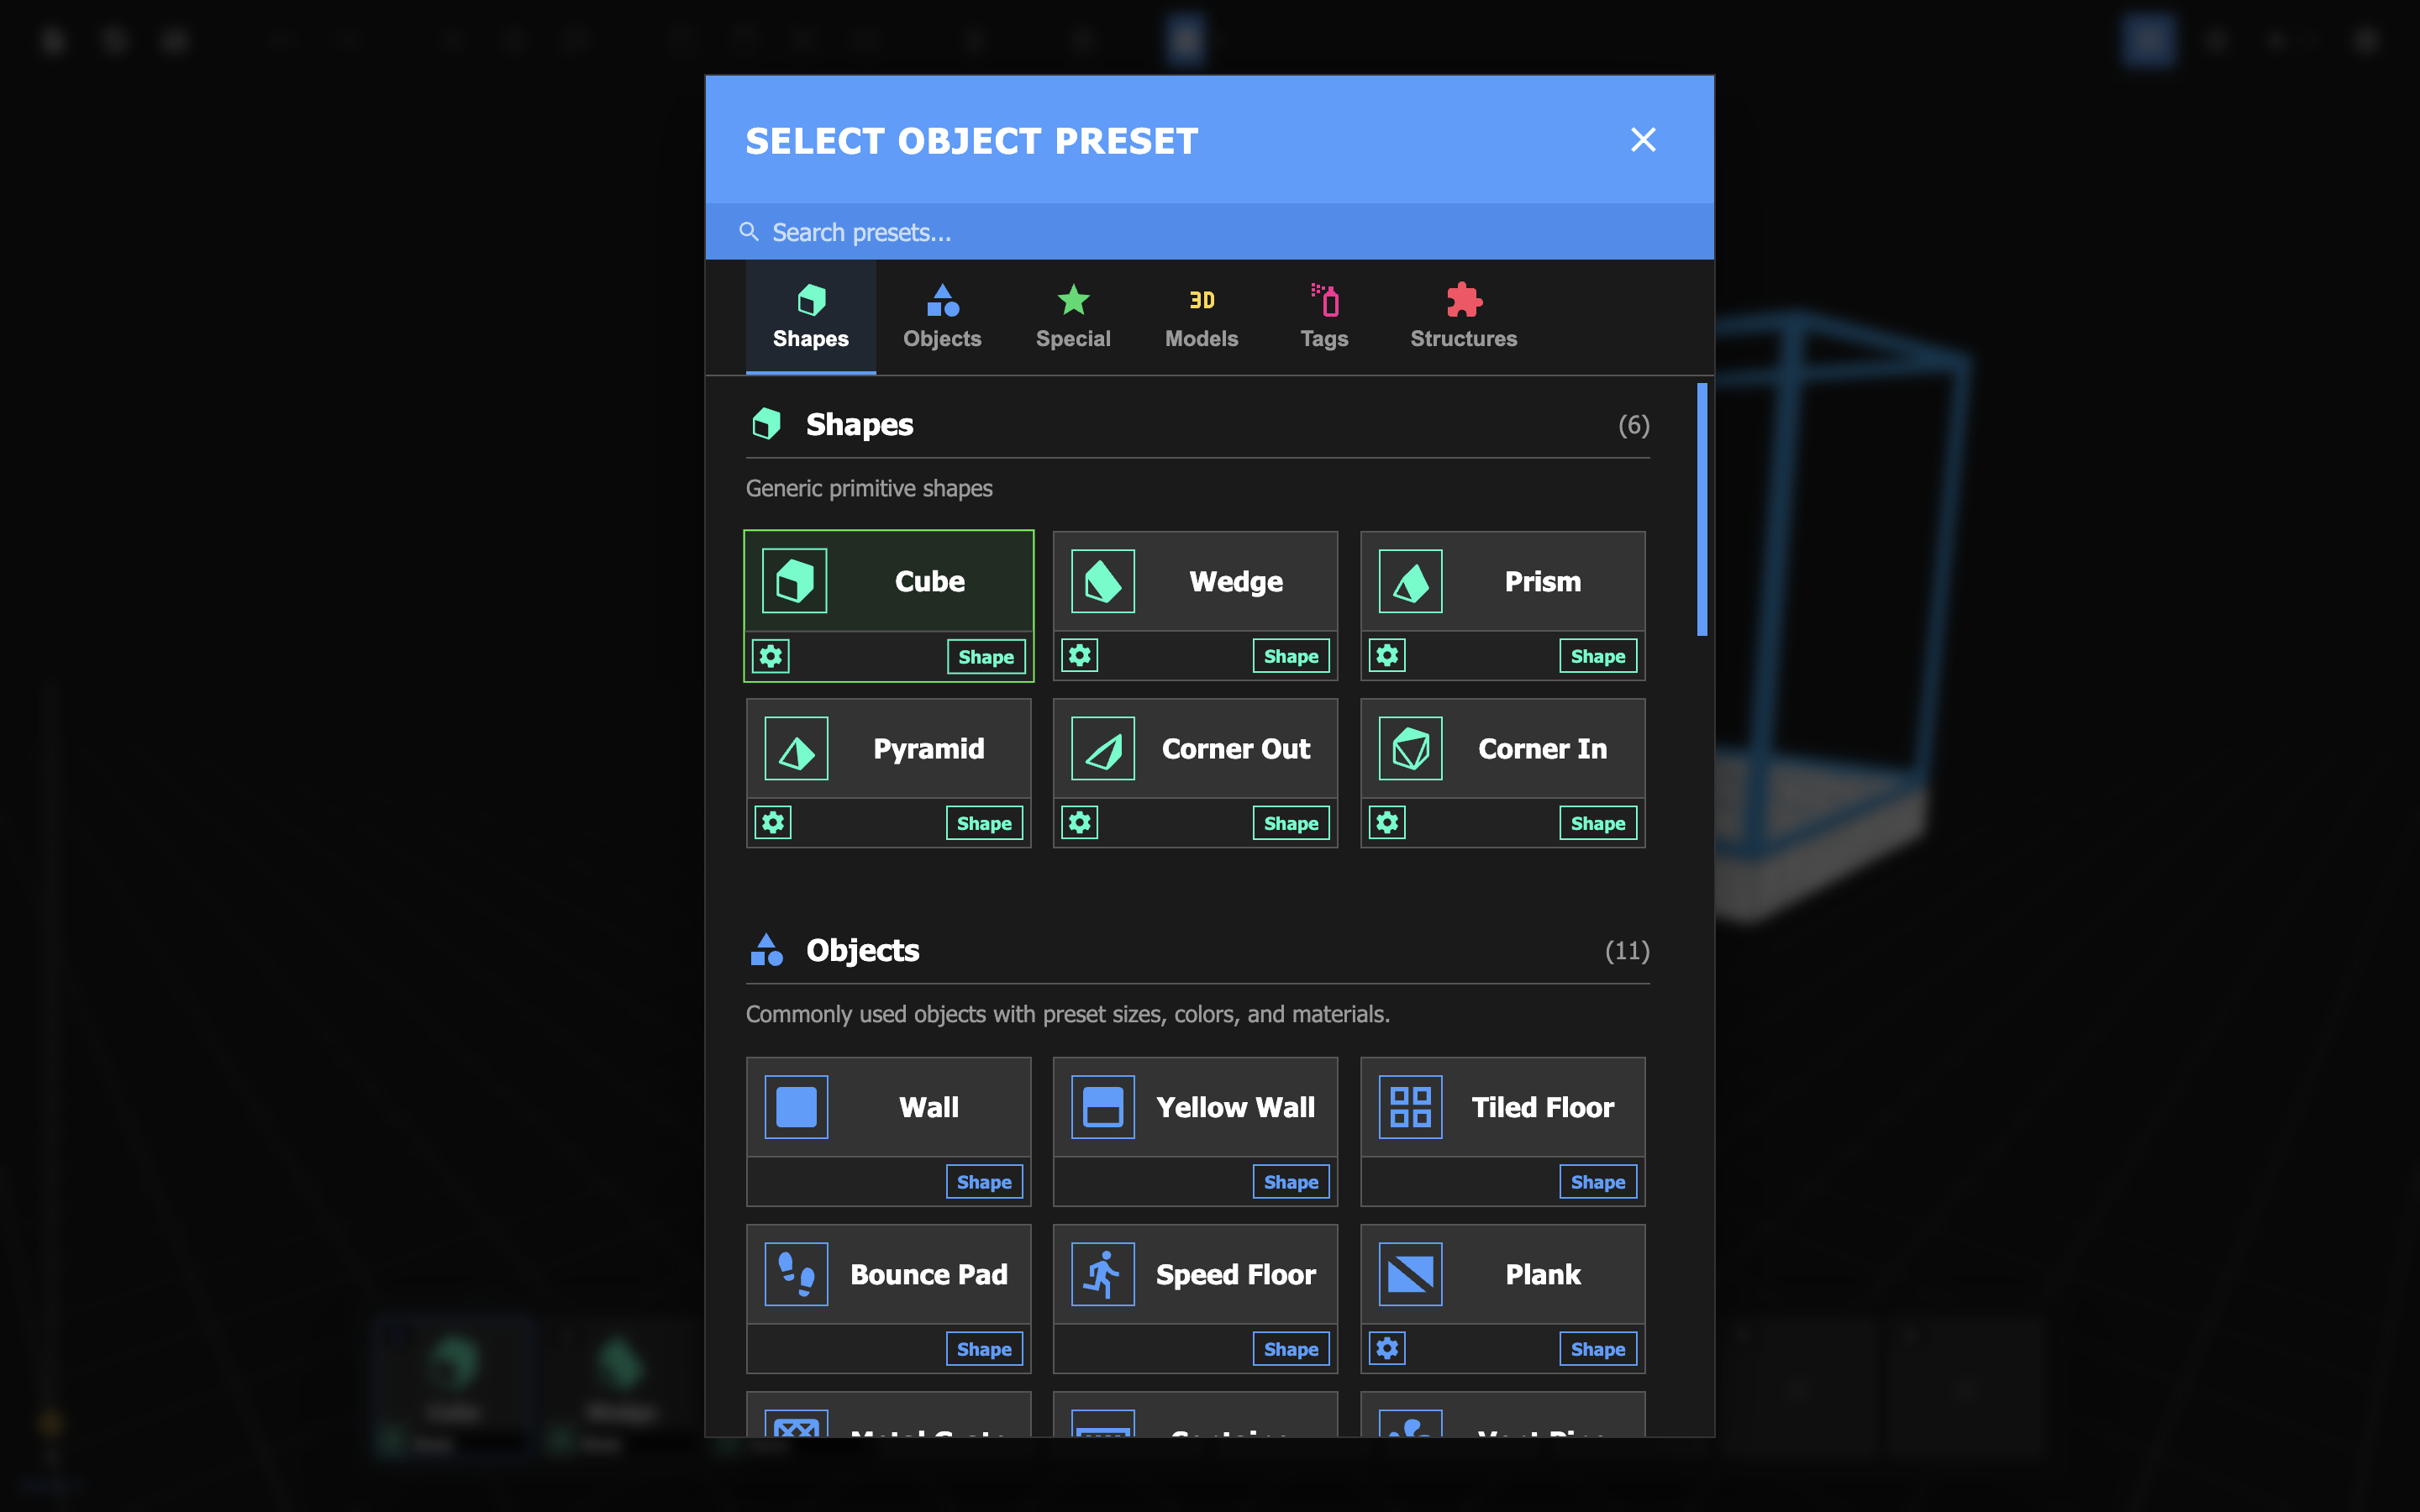The width and height of the screenshot is (2420, 1512).
Task: Switch to the Tags tab
Action: click(1324, 317)
